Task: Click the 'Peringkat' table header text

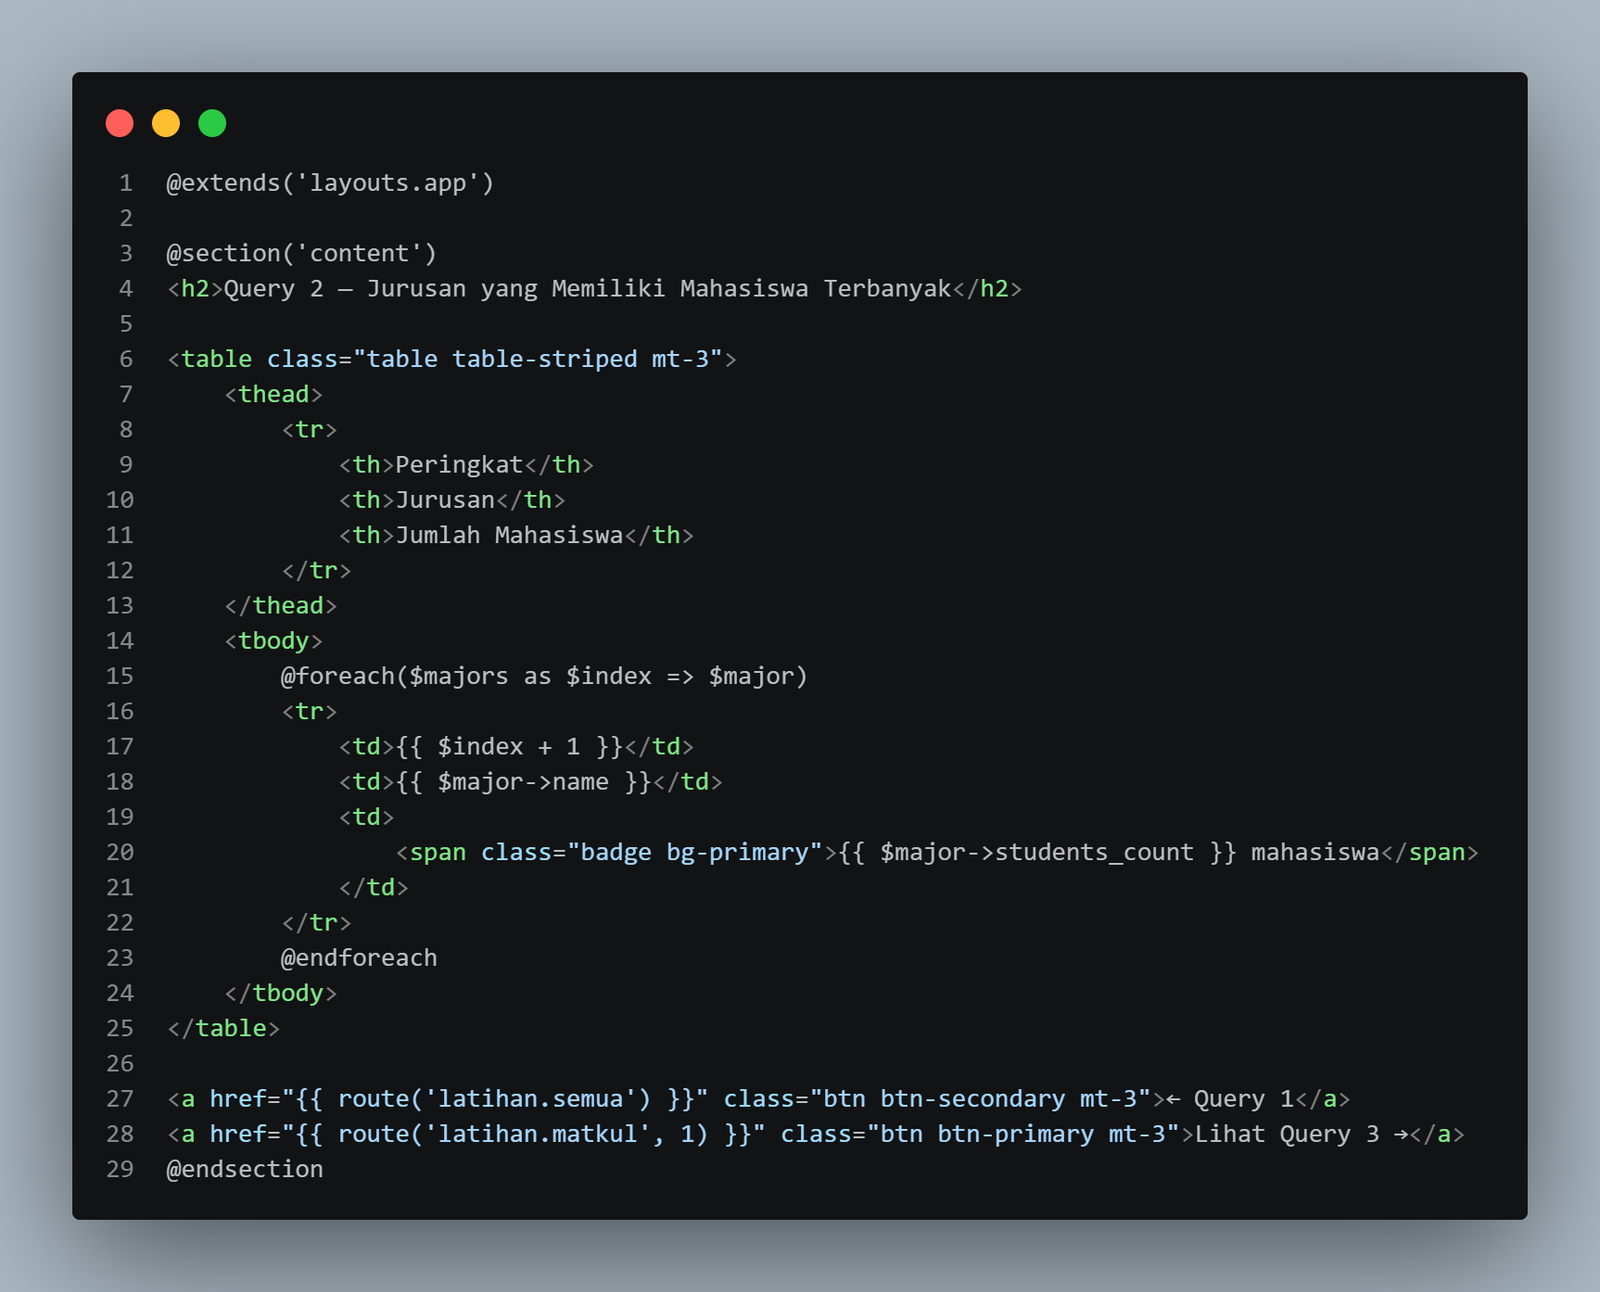Action: point(459,465)
